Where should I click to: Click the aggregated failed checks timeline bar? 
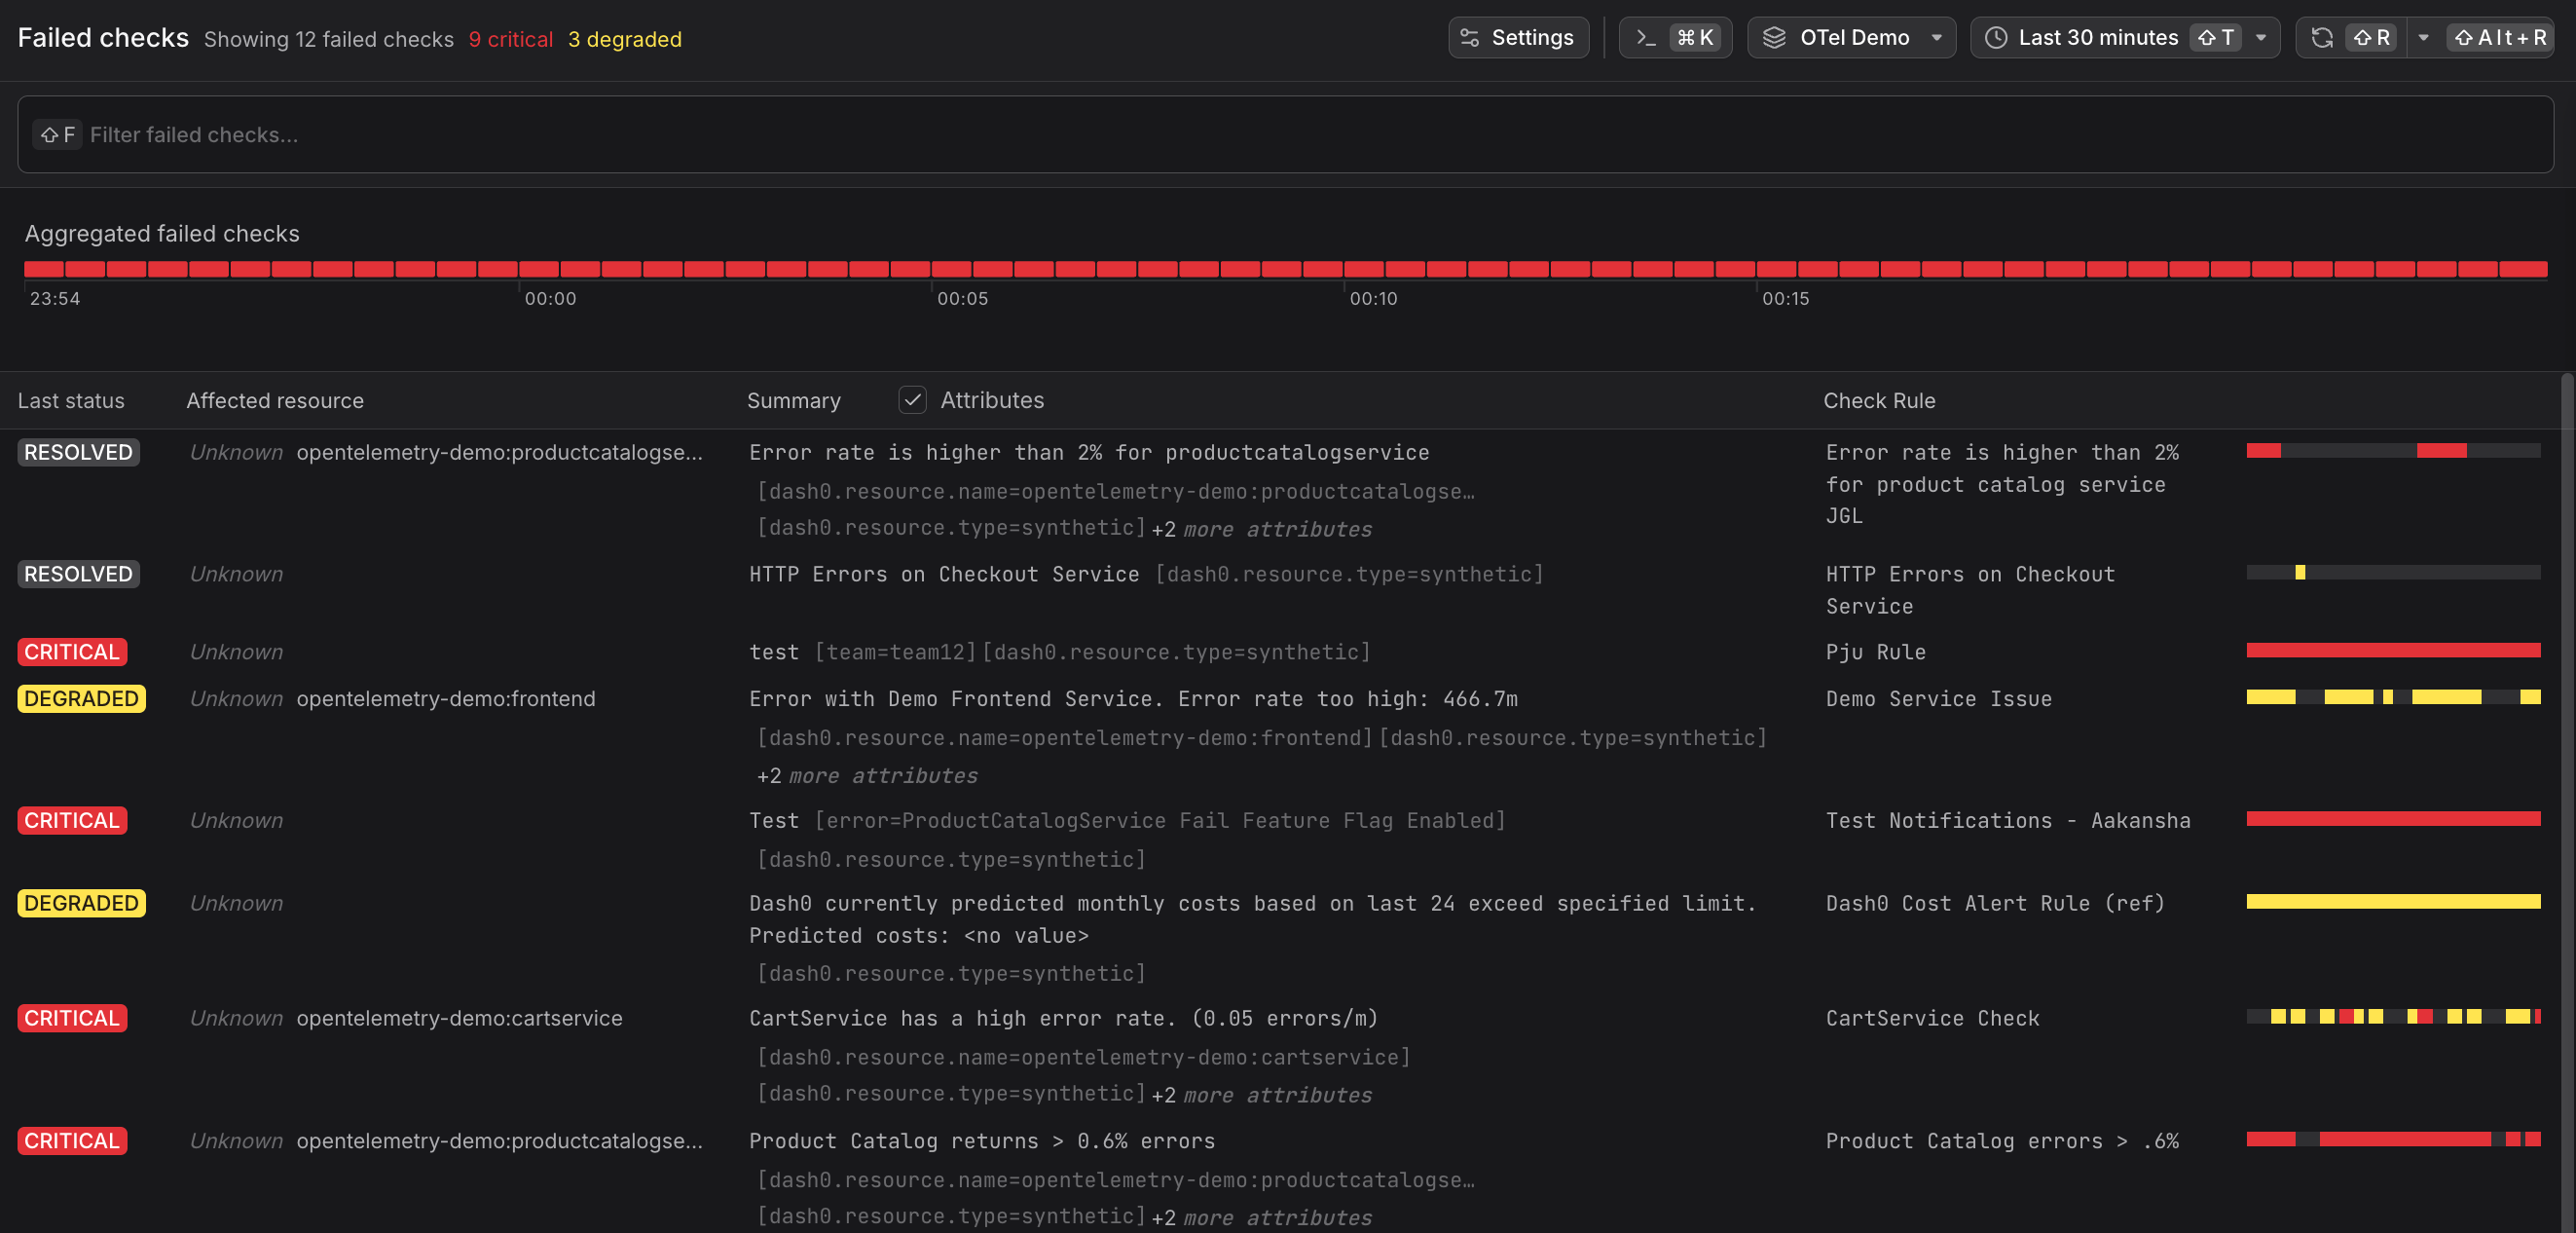[1285, 269]
